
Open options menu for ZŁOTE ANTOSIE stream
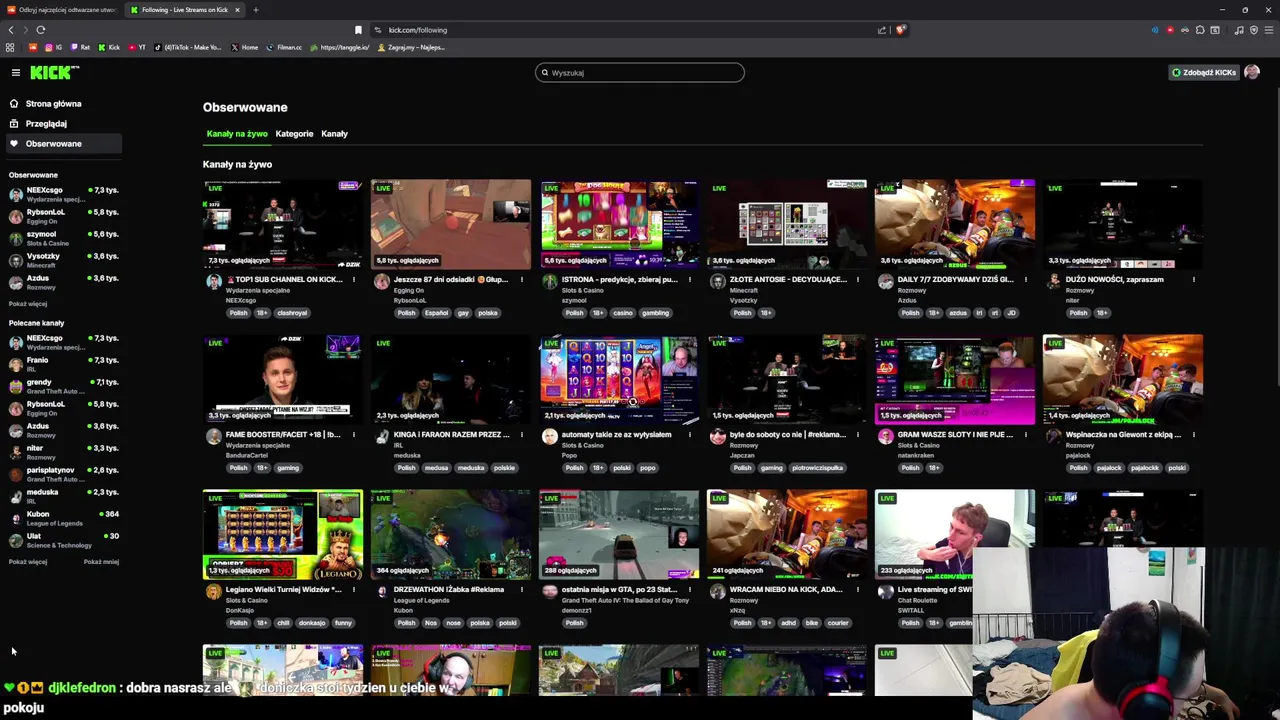pos(857,280)
